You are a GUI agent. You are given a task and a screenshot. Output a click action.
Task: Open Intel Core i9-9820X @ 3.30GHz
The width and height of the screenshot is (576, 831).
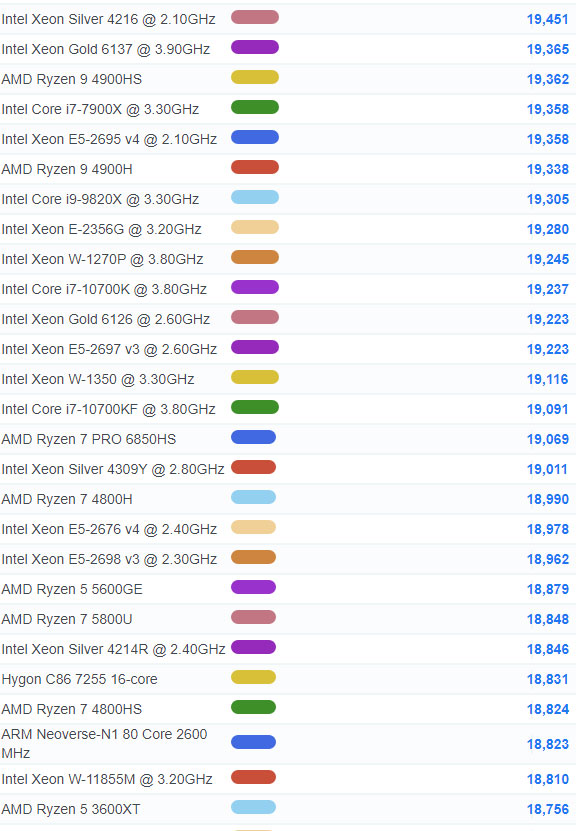tap(100, 199)
